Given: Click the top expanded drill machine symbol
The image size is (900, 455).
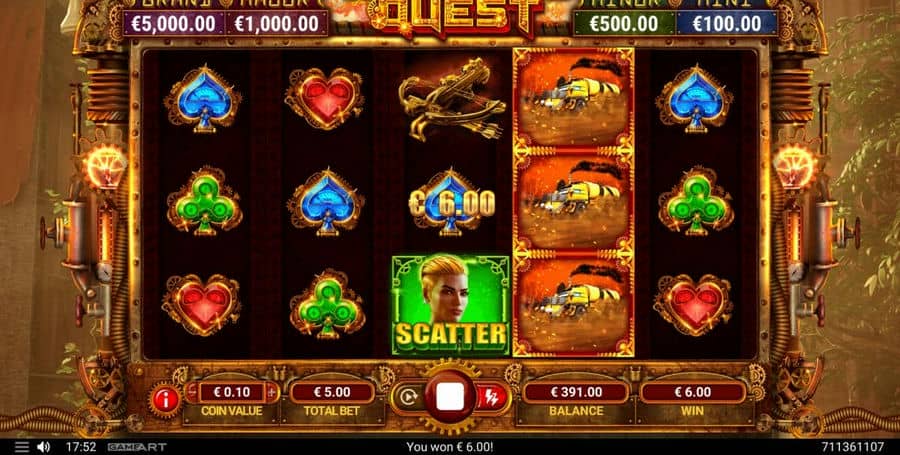Looking at the screenshot, I should tap(573, 99).
